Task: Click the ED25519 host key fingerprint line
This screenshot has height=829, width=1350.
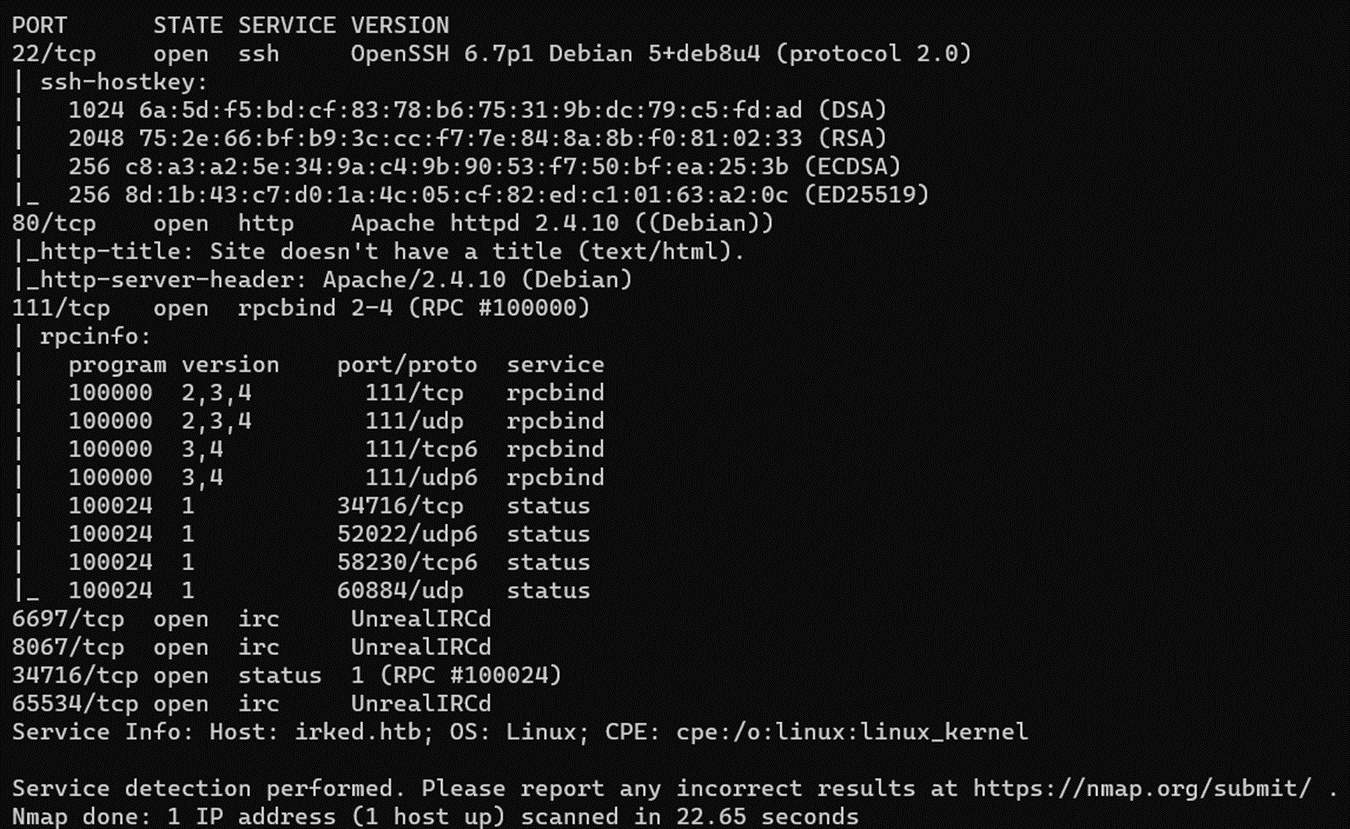Action: coord(498,195)
